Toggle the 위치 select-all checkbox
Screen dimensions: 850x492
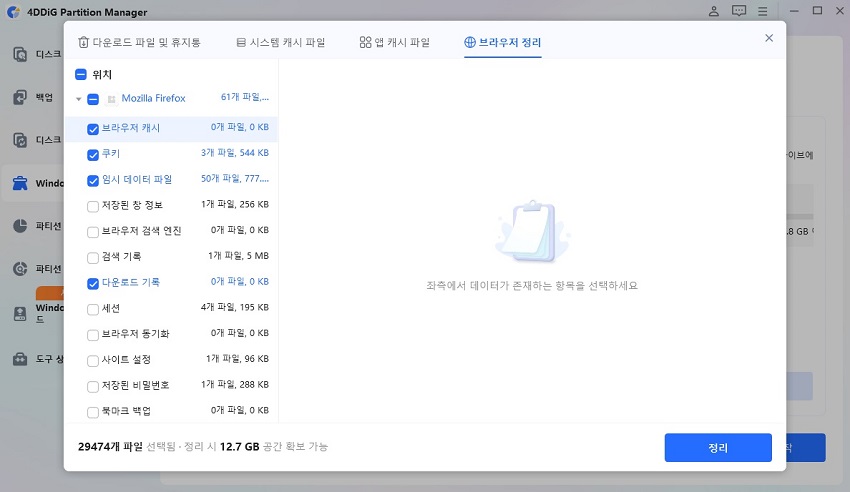81,74
